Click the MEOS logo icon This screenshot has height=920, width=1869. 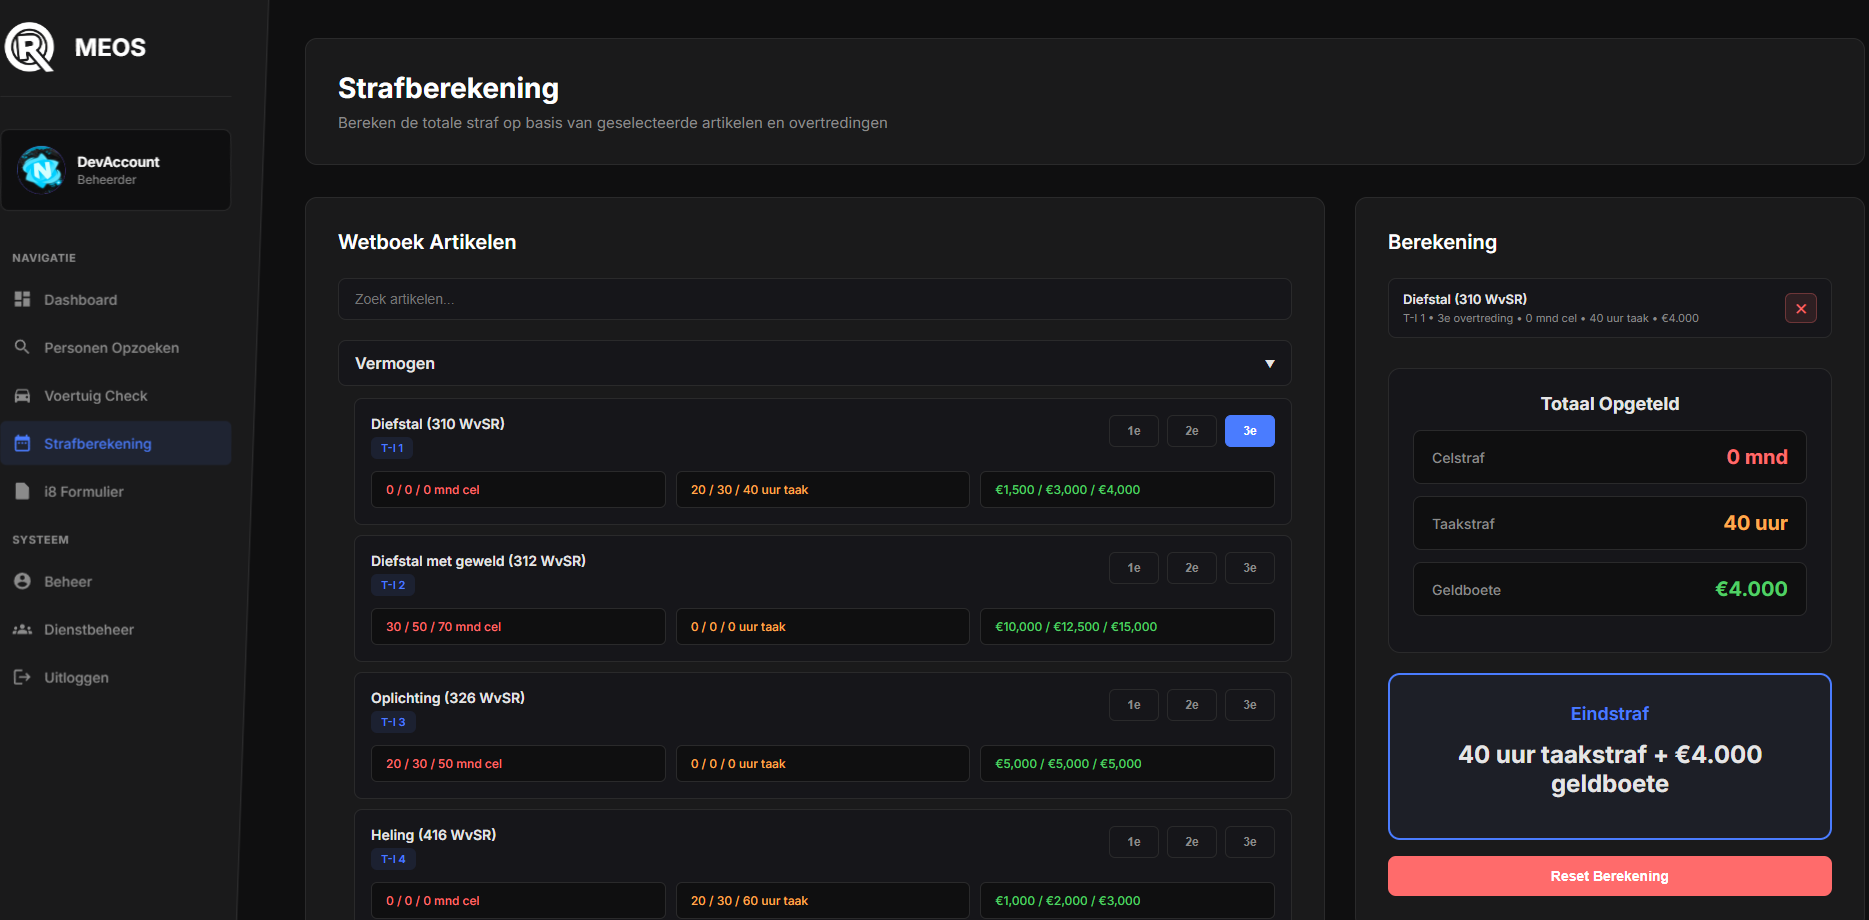[30, 47]
